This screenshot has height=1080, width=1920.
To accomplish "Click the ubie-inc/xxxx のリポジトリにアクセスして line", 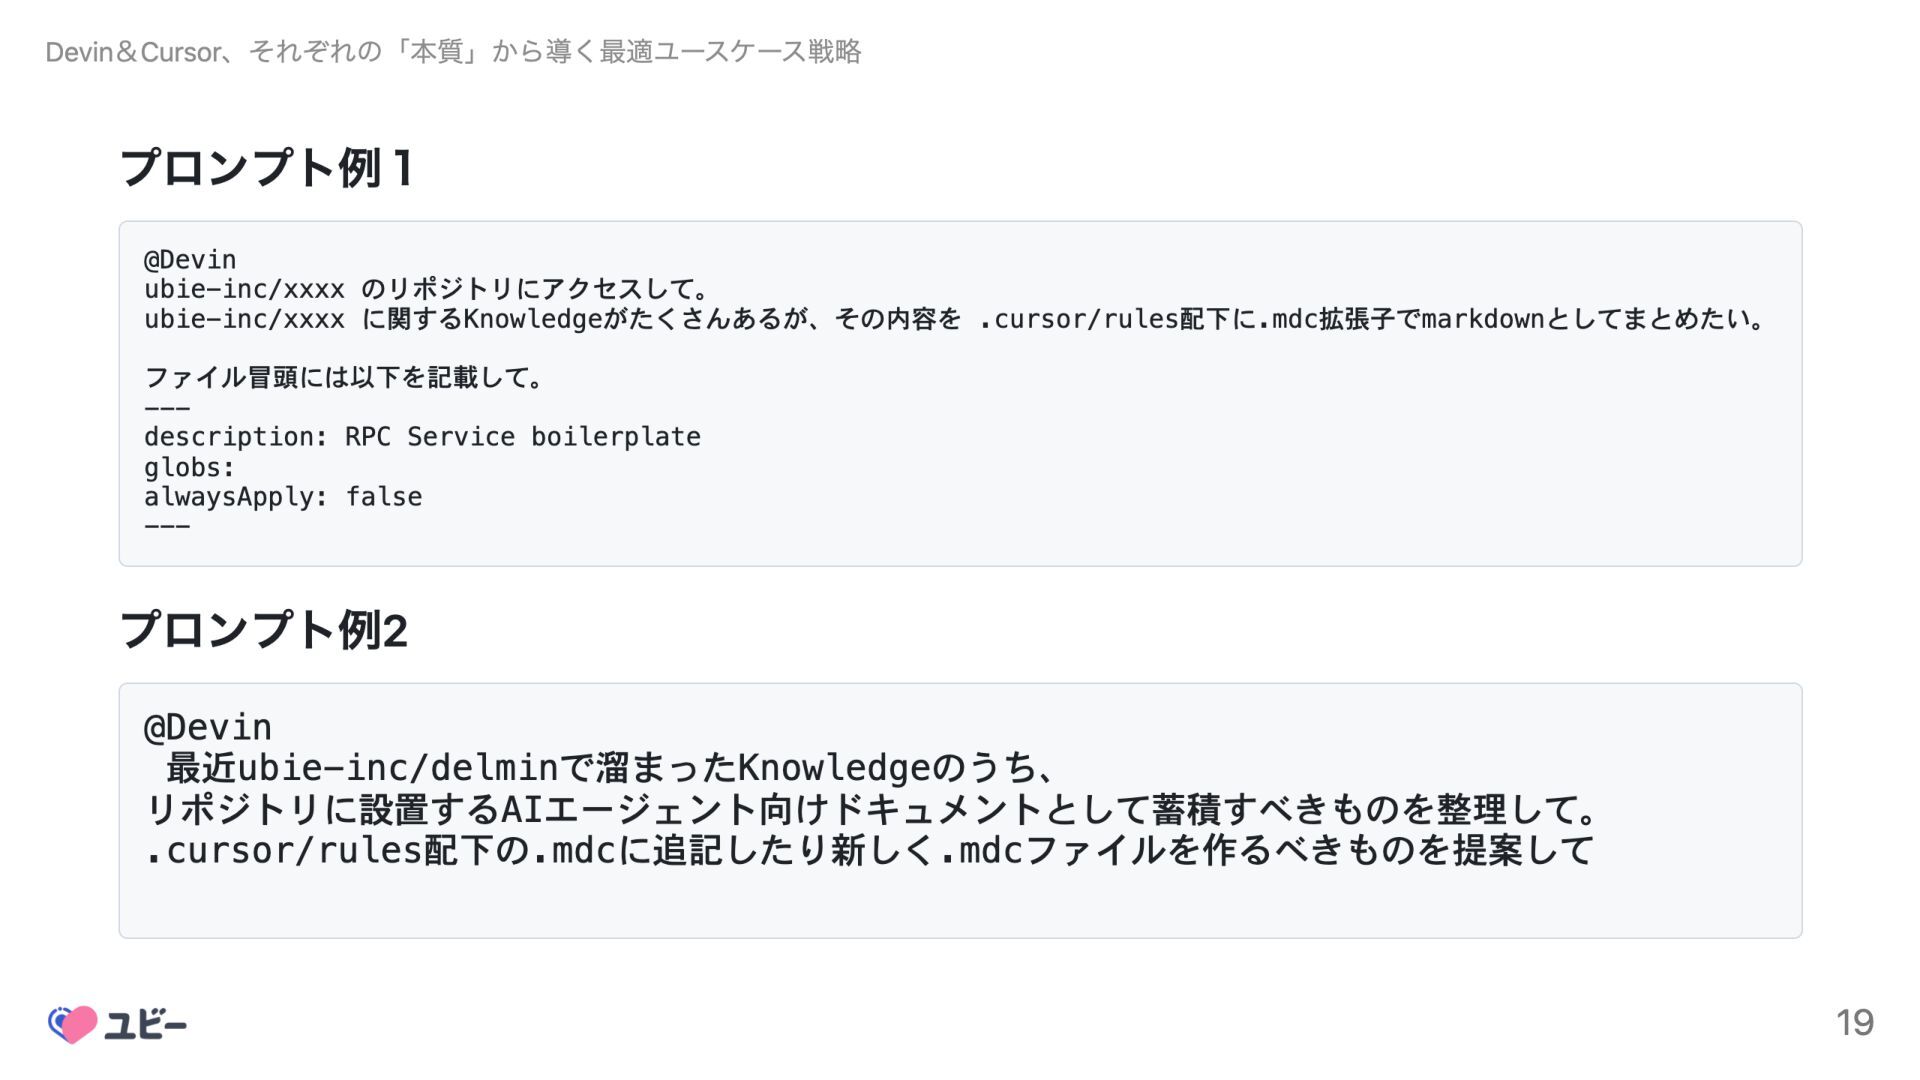I will click(428, 290).
